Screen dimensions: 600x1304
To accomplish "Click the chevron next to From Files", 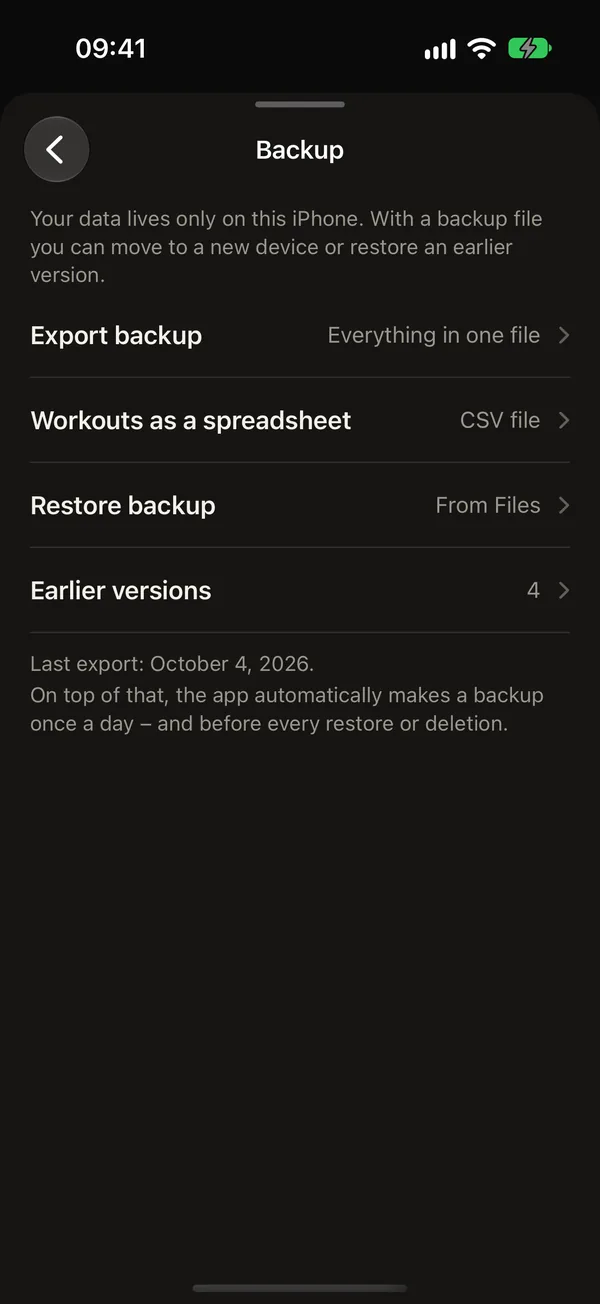I will 564,505.
